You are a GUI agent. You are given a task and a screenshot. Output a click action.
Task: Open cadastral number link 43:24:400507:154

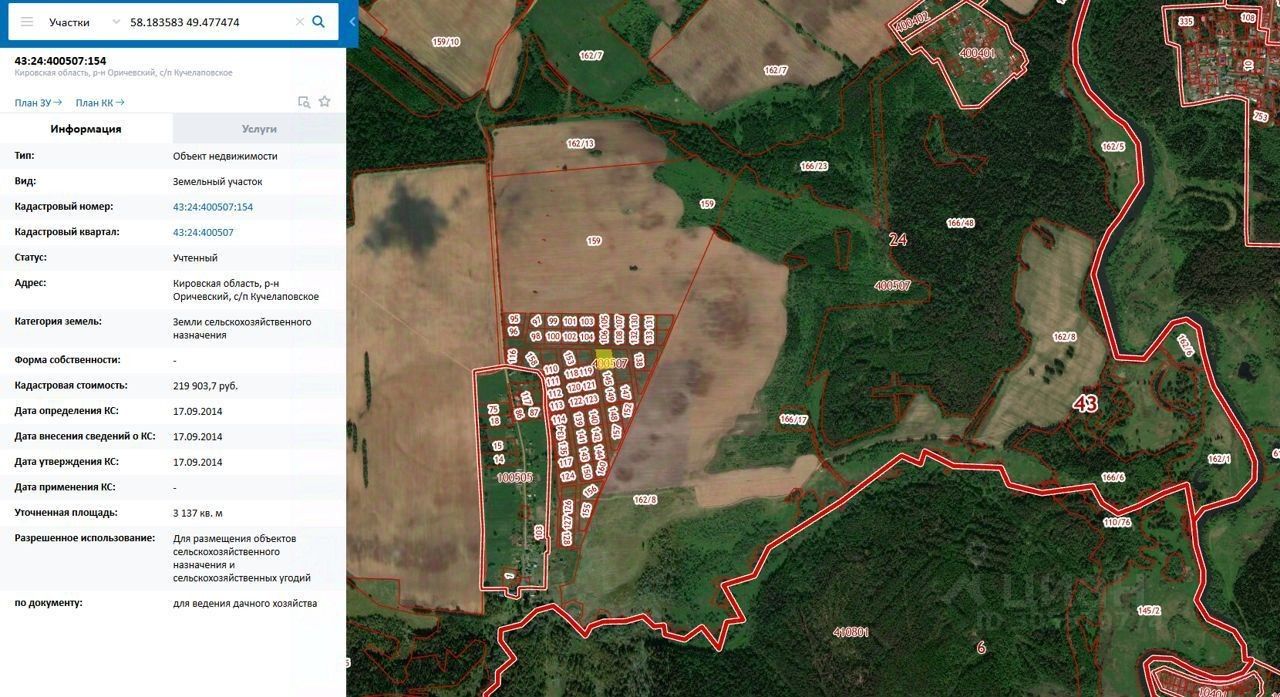(213, 207)
